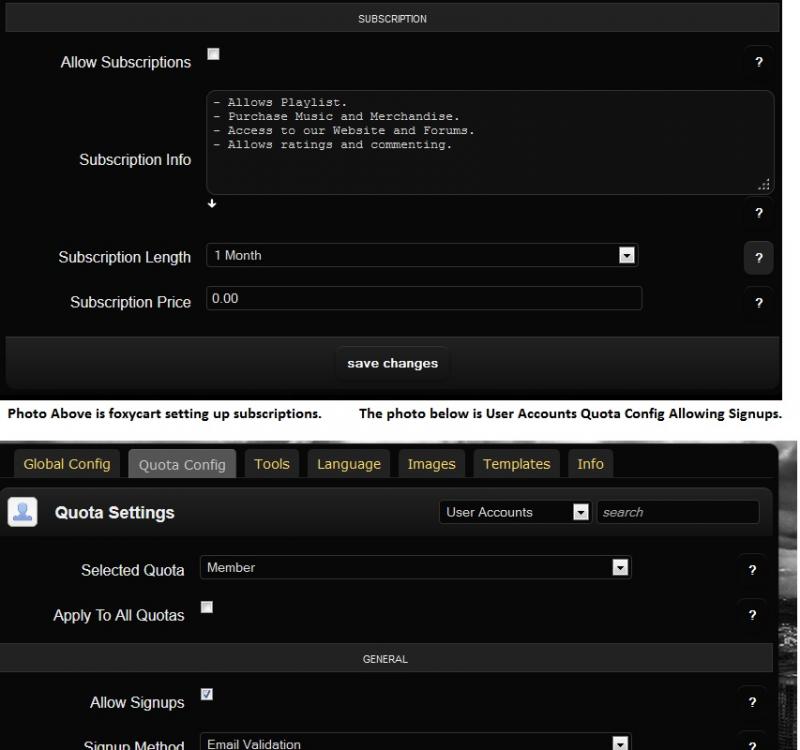Click help icon next to Subscription Price
The width and height of the screenshot is (800, 750).
click(758, 302)
